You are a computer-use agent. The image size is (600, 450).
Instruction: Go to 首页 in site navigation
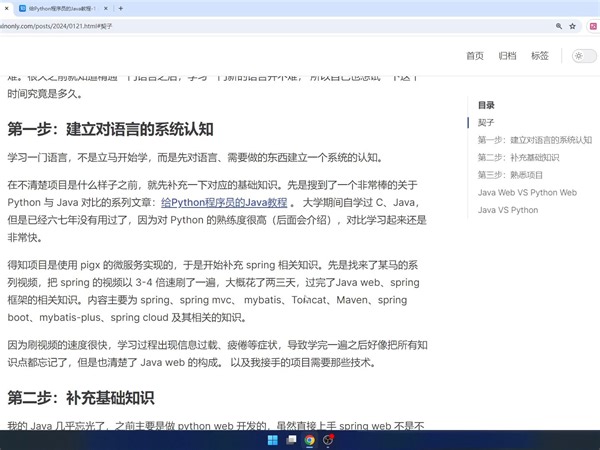475,56
